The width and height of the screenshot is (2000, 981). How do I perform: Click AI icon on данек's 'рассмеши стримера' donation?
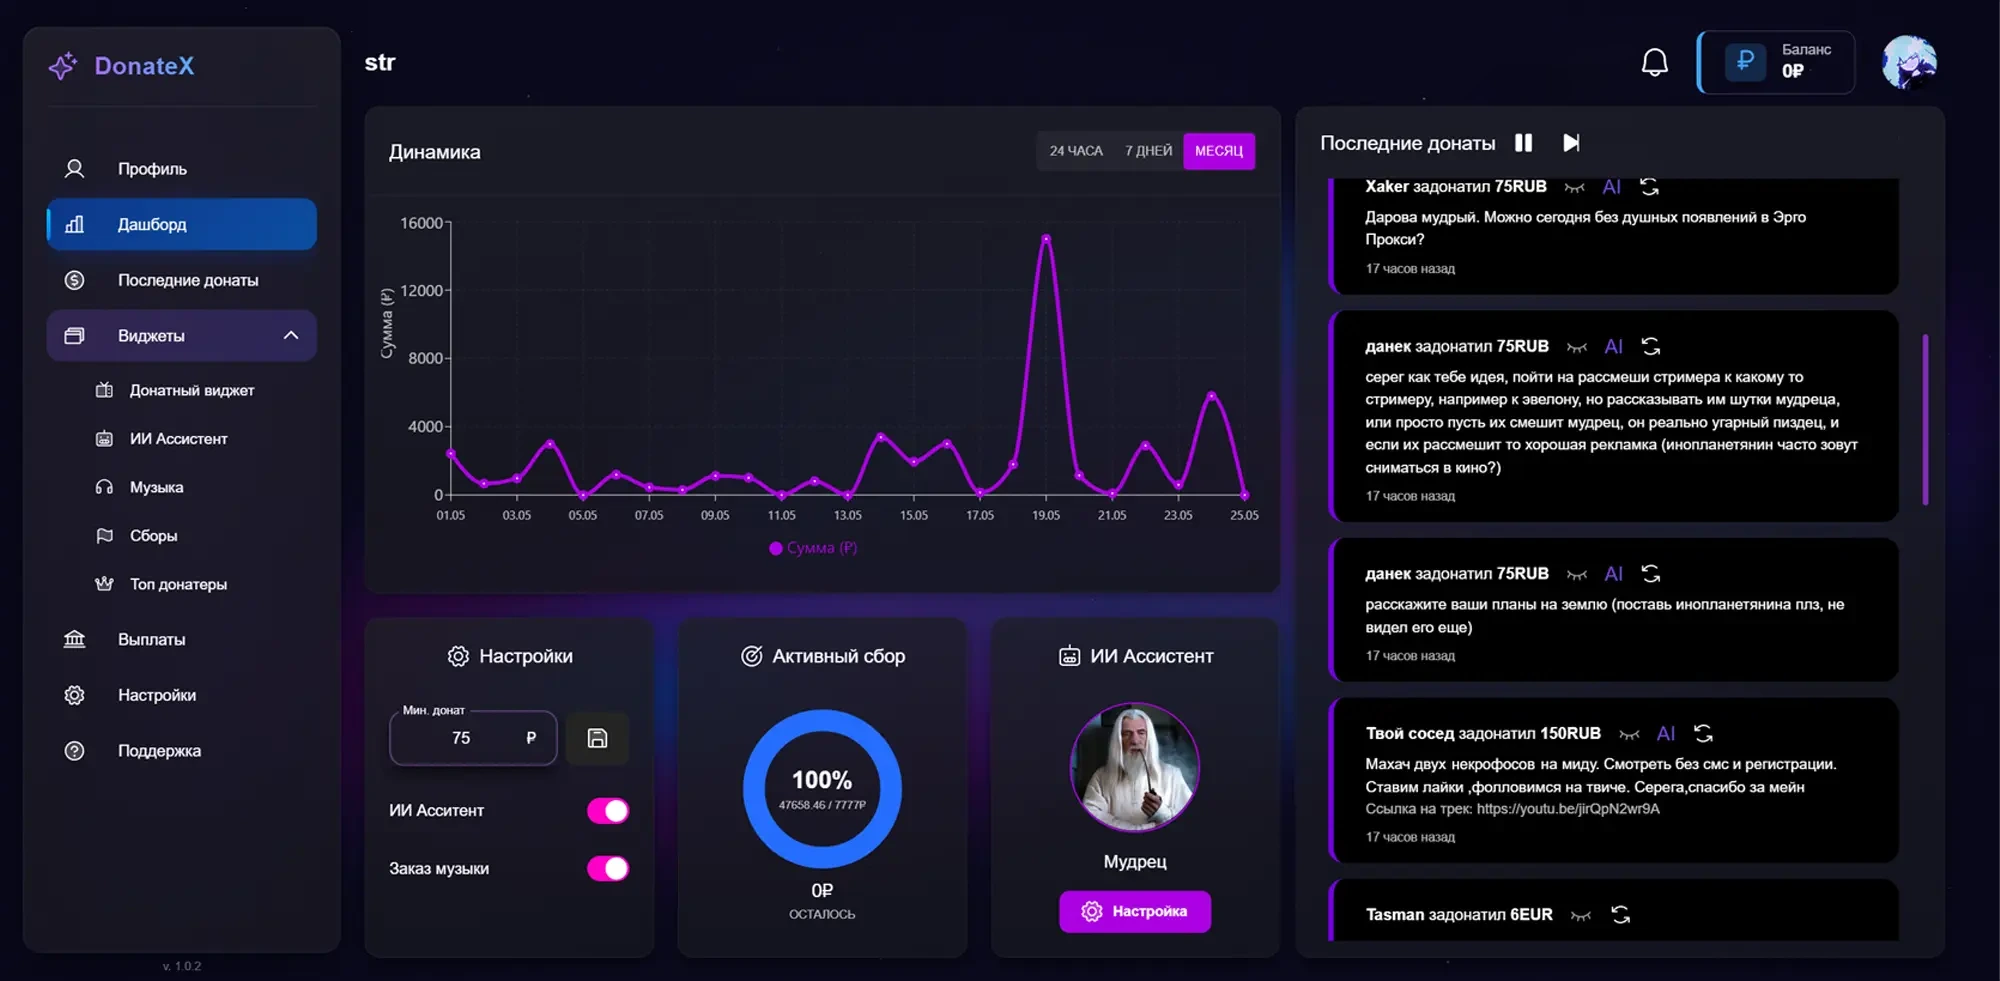(x=1614, y=347)
